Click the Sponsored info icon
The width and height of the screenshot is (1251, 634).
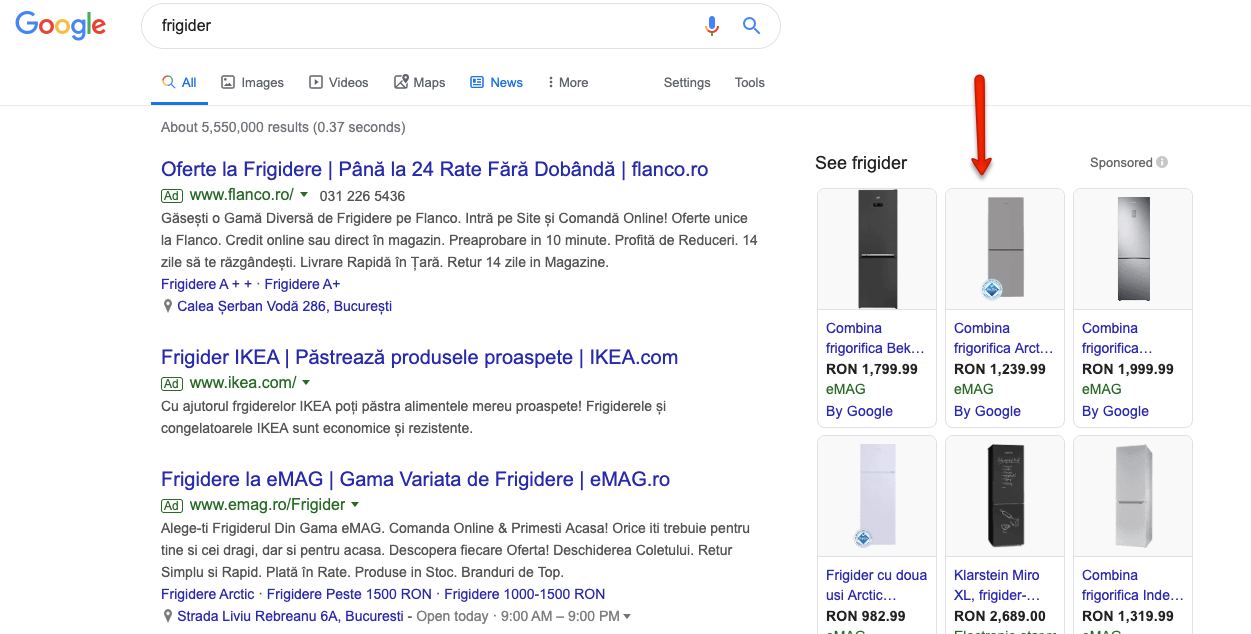1162,162
